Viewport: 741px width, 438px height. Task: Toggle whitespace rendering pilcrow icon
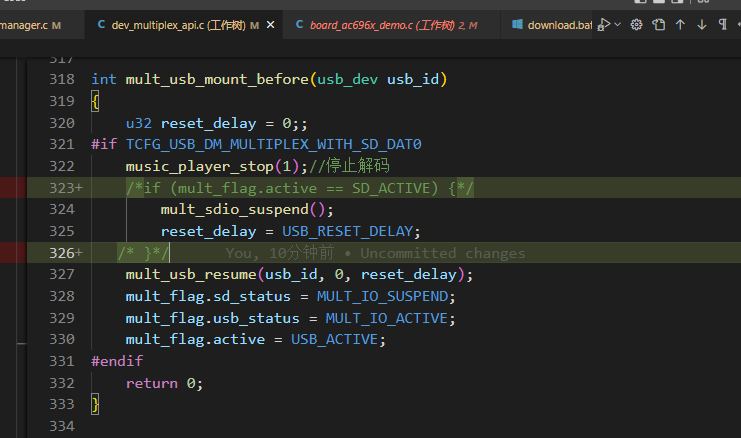point(723,24)
